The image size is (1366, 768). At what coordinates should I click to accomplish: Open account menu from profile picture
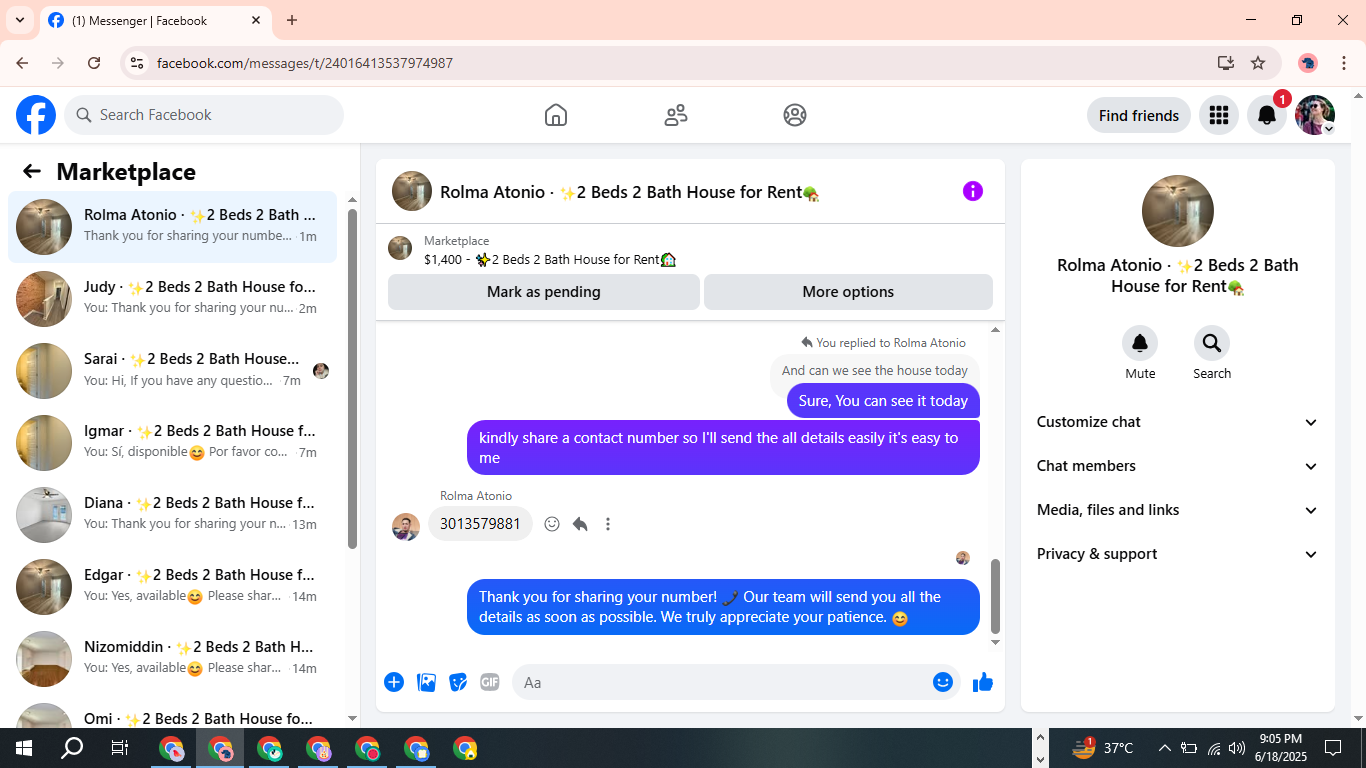coord(1315,115)
